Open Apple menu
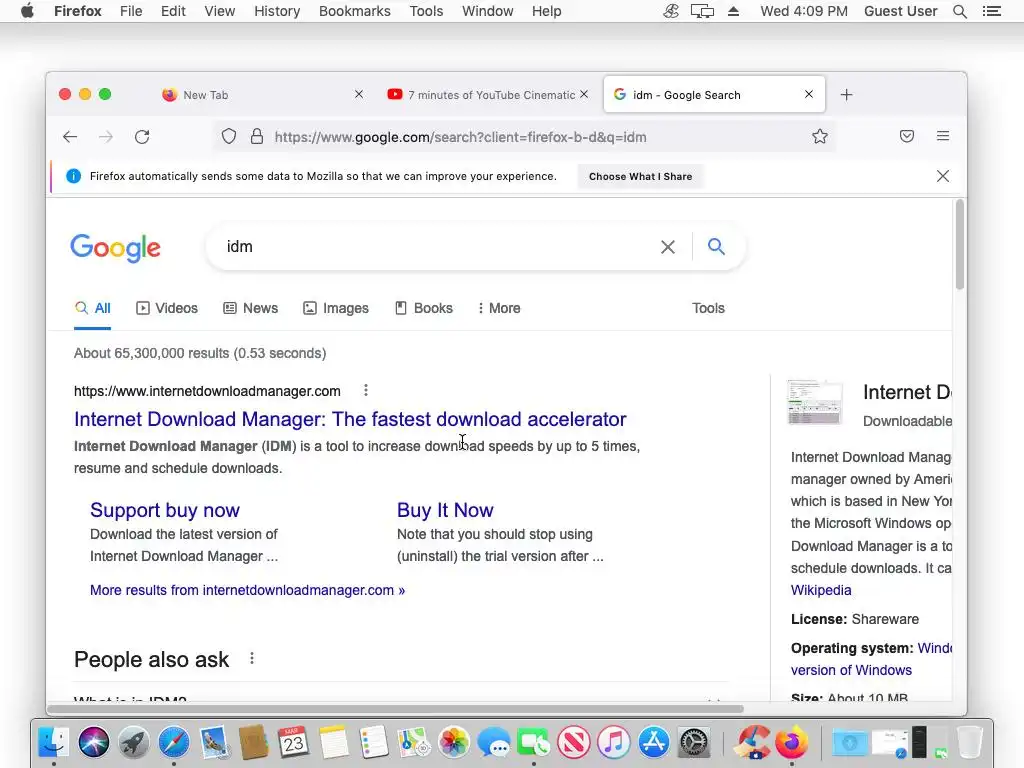The height and width of the screenshot is (768, 1024). (27, 10)
